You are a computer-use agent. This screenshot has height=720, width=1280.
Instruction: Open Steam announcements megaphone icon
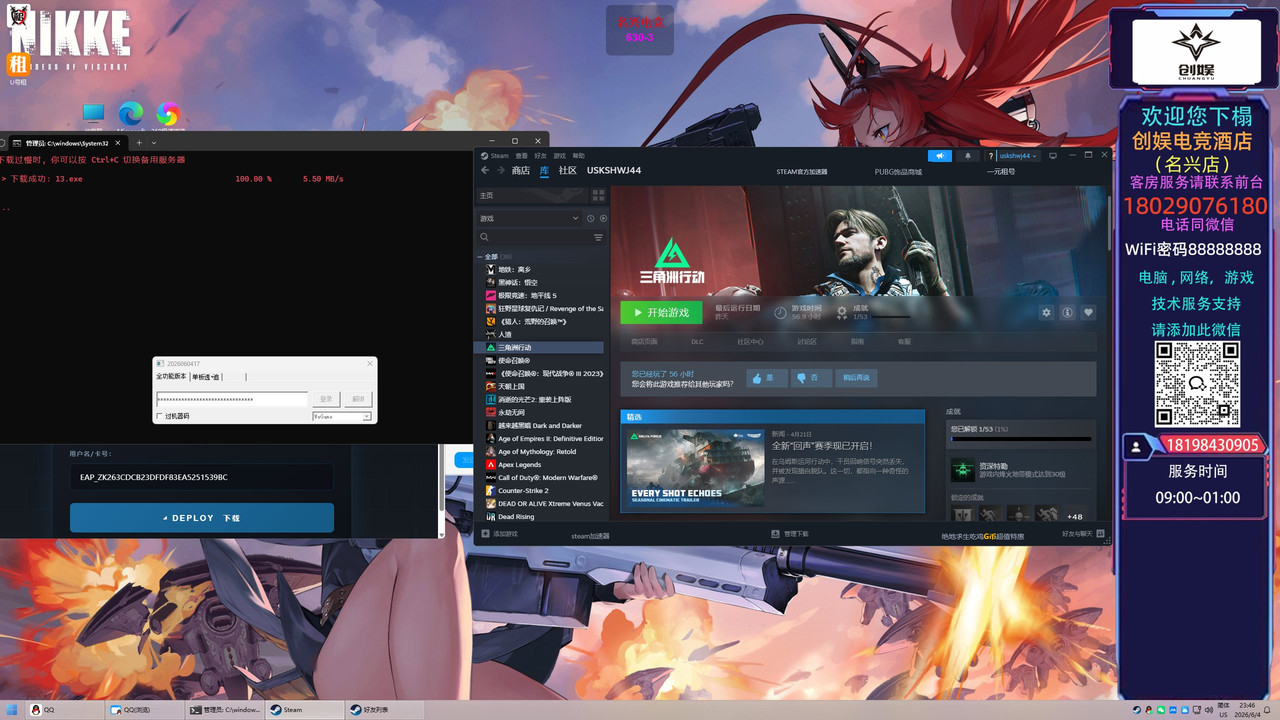(x=940, y=156)
